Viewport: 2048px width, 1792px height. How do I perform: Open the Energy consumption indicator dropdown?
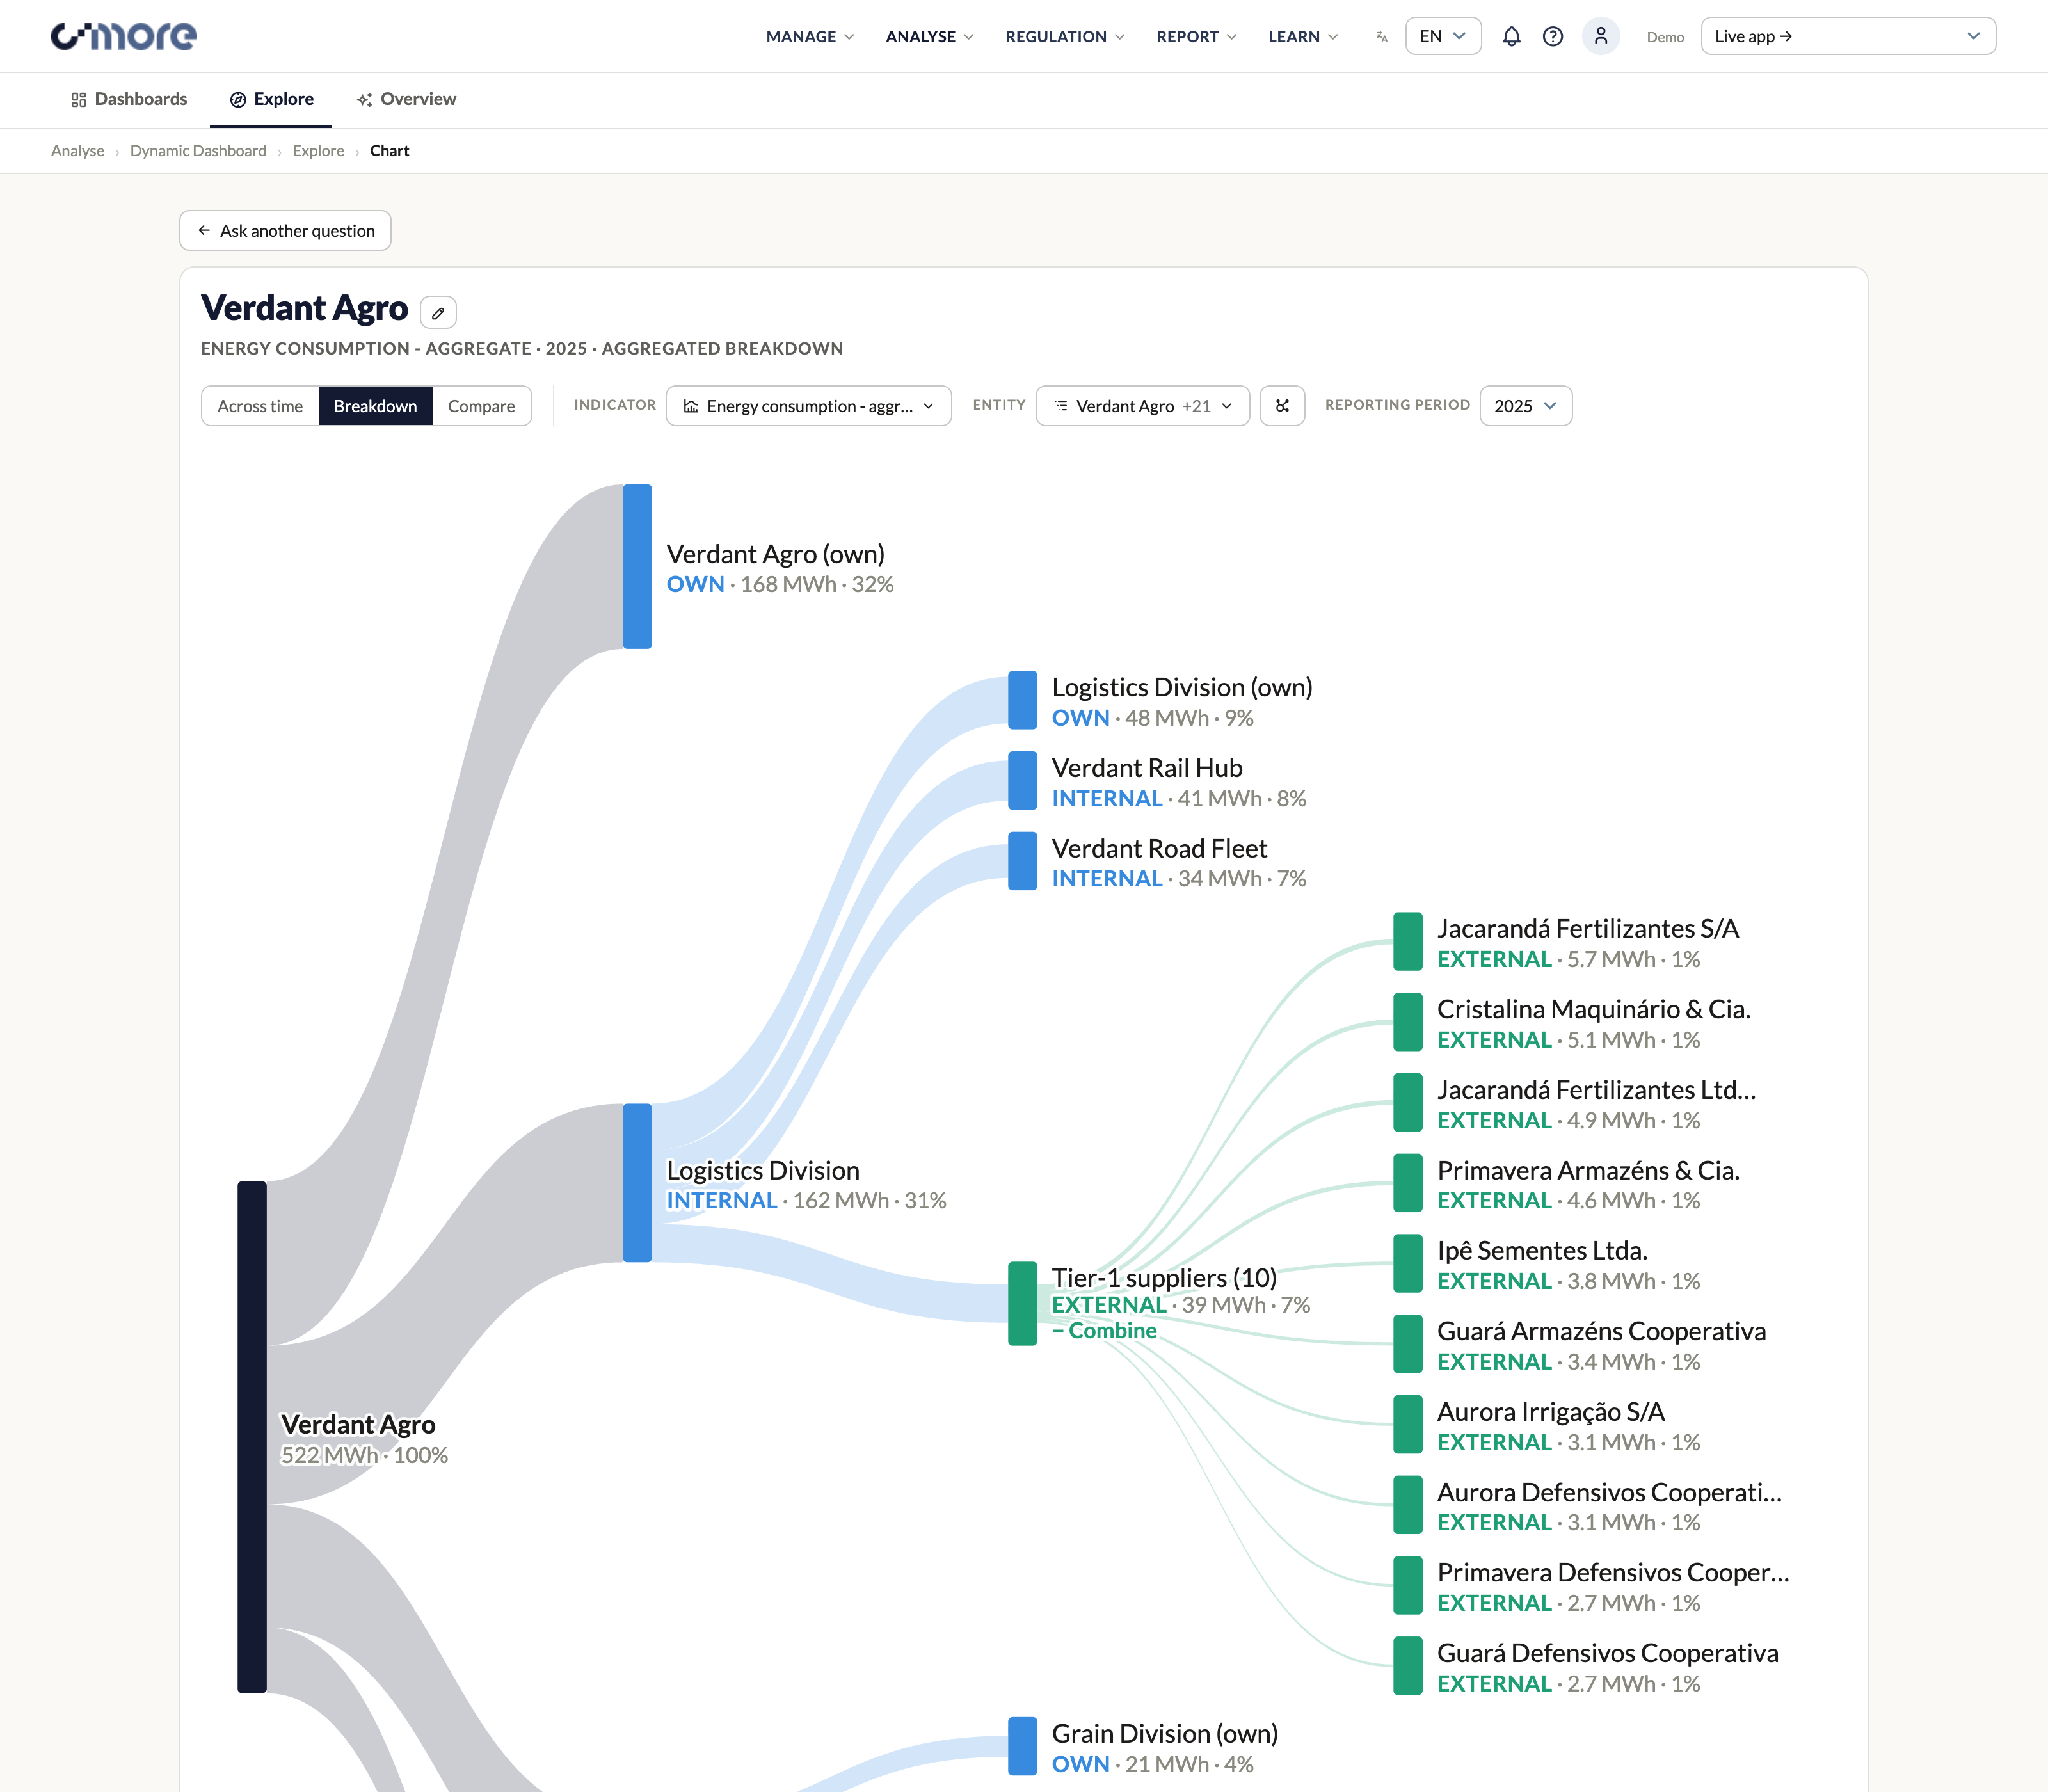(808, 406)
